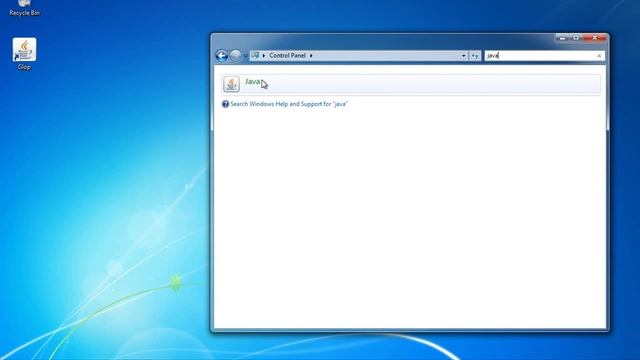
Task: Click the Refresh button beside address bar
Action: coord(475,56)
